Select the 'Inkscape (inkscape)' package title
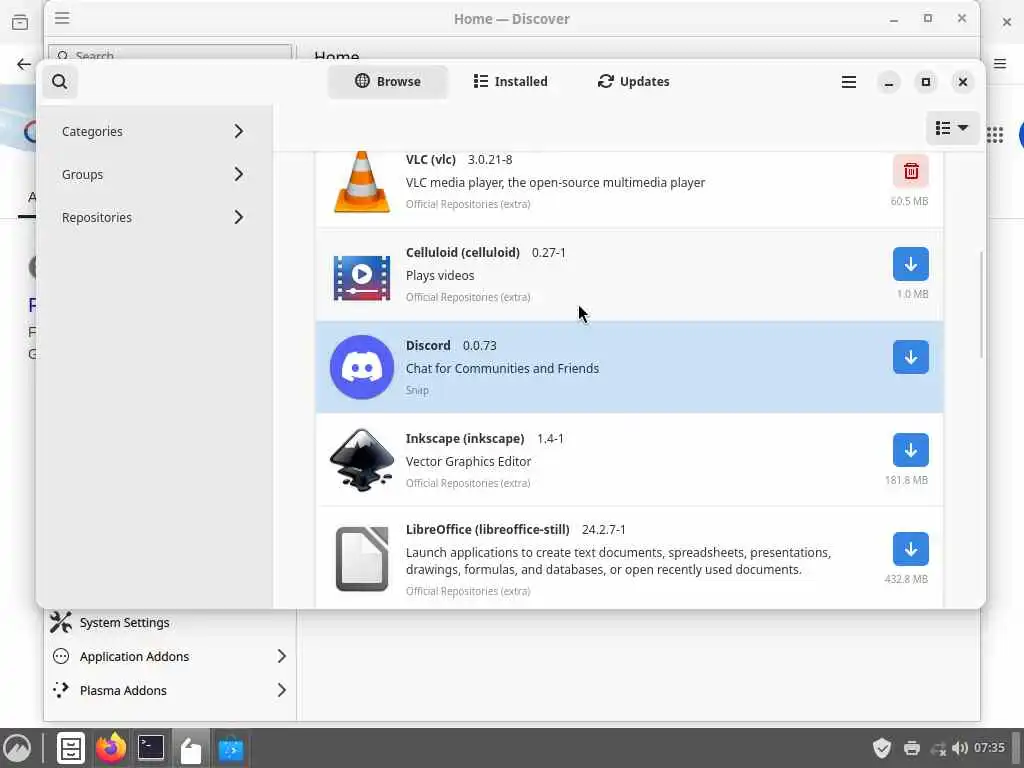 tap(465, 438)
